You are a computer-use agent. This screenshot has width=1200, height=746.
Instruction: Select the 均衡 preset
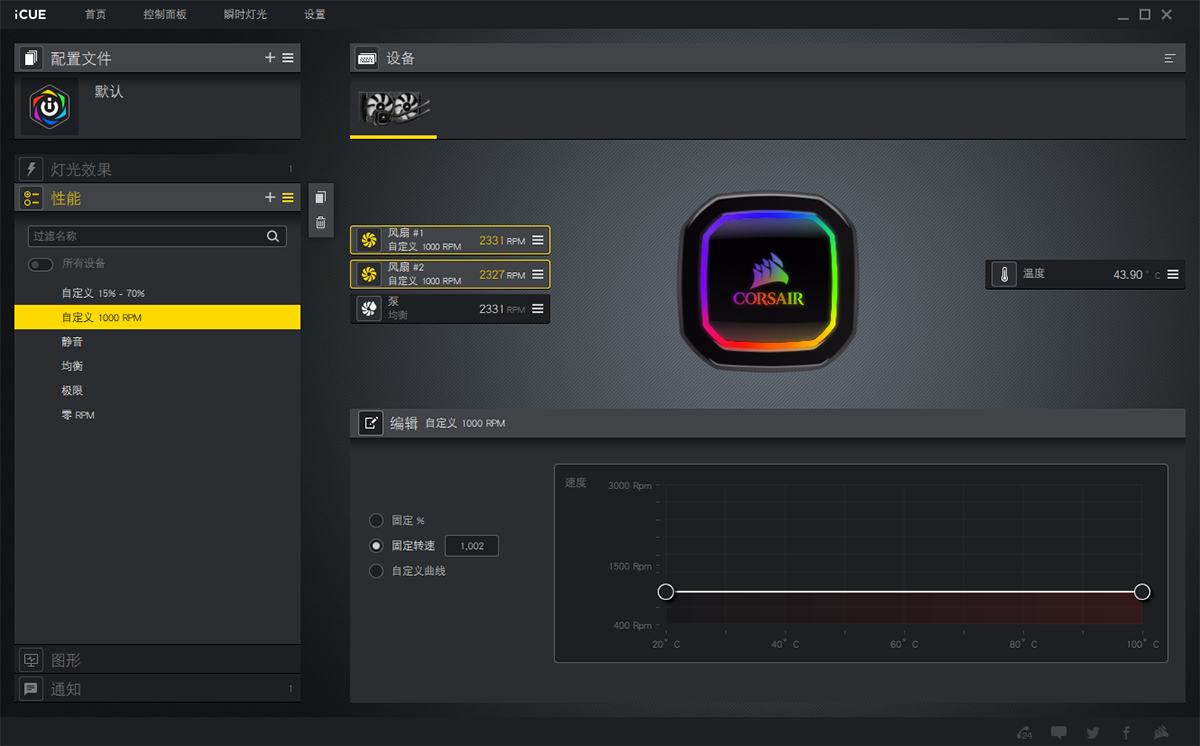click(x=157, y=366)
